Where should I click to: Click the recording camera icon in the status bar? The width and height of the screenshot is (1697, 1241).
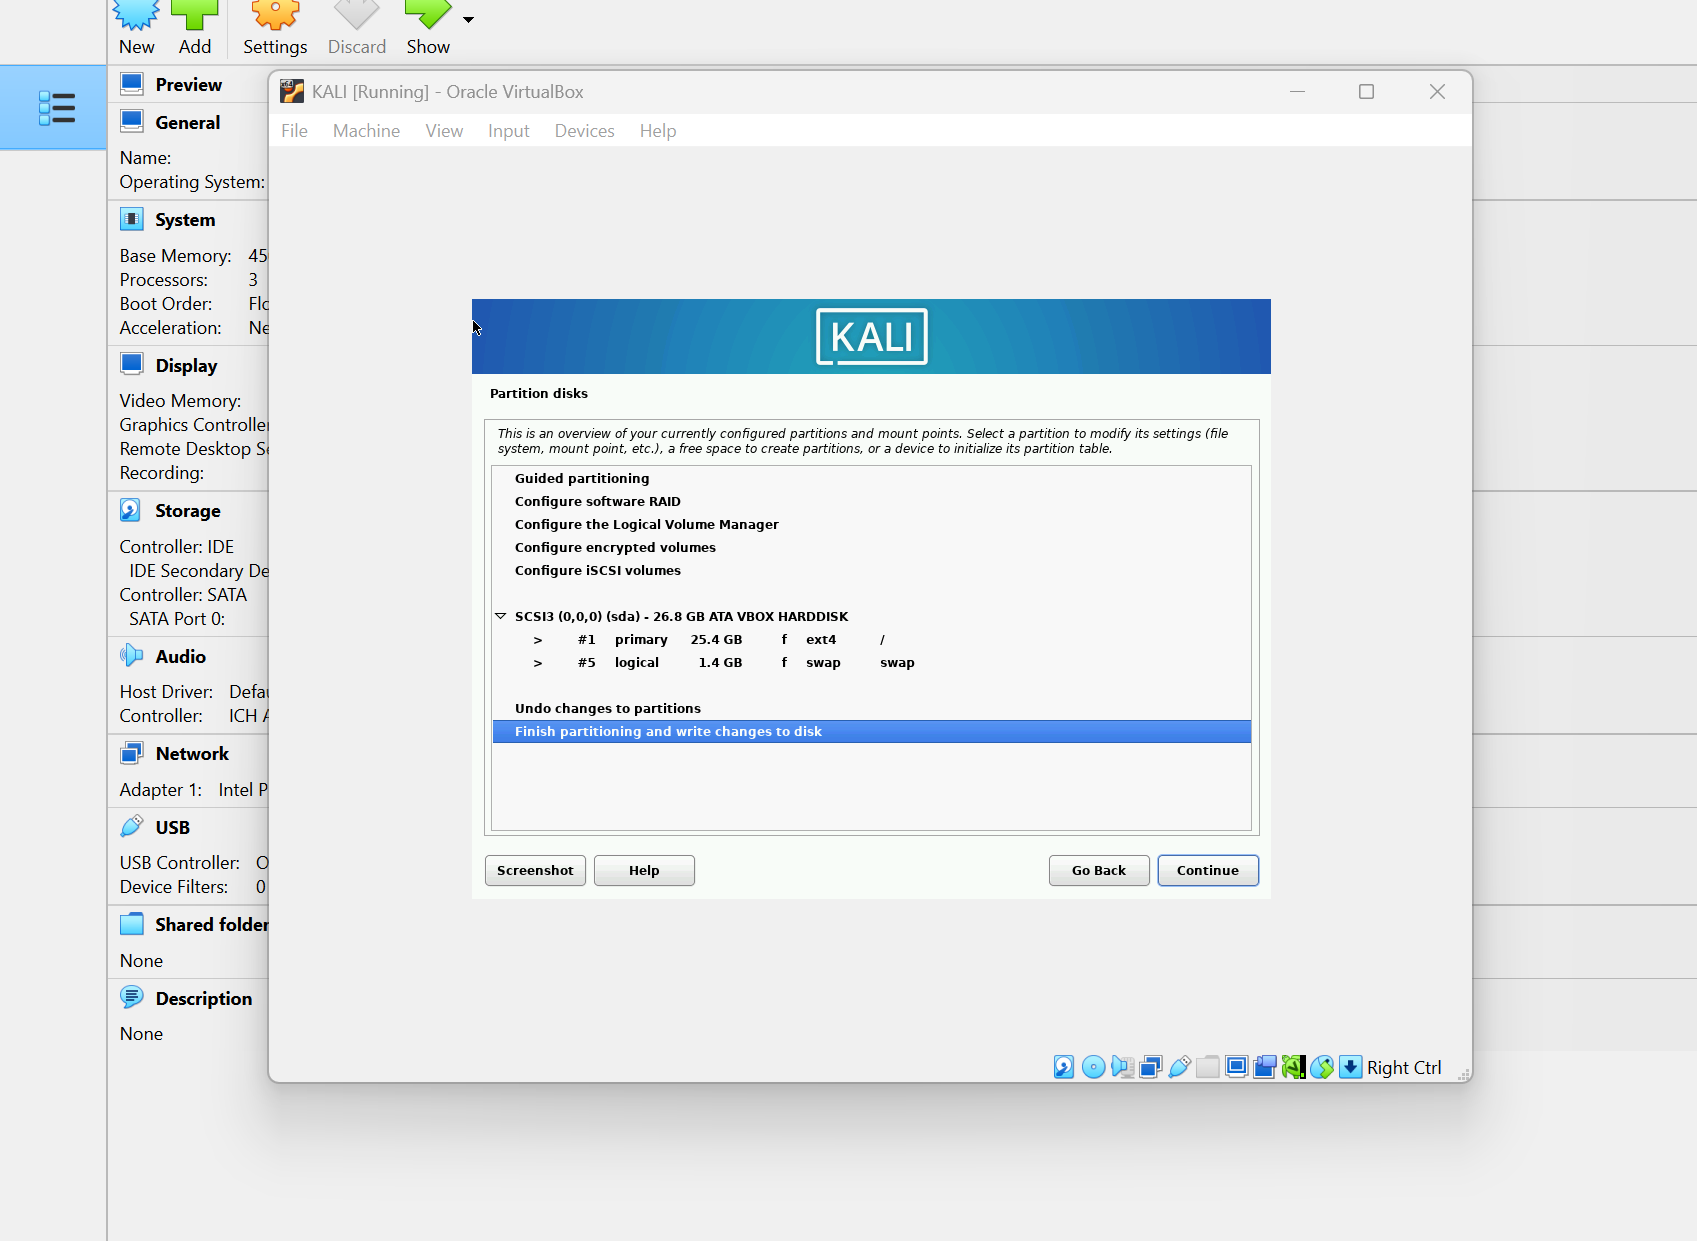(1265, 1067)
